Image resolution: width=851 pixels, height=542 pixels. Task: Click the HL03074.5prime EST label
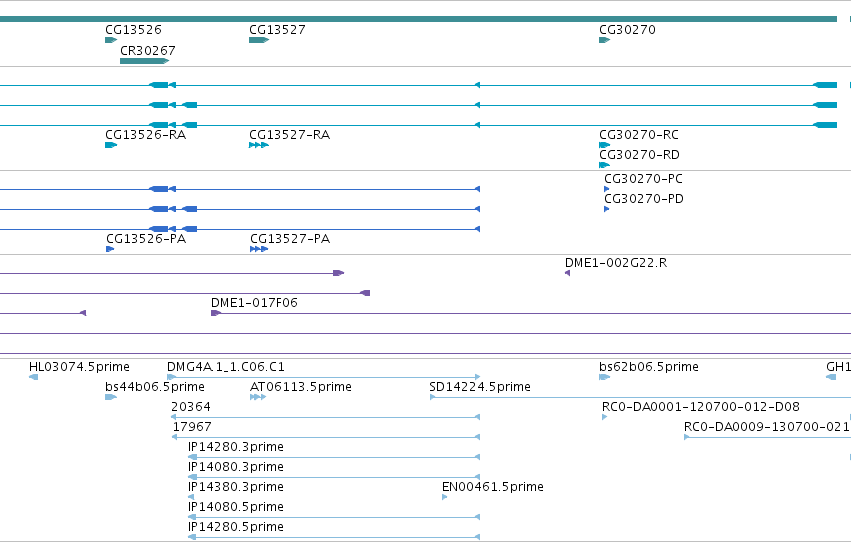coord(79,367)
